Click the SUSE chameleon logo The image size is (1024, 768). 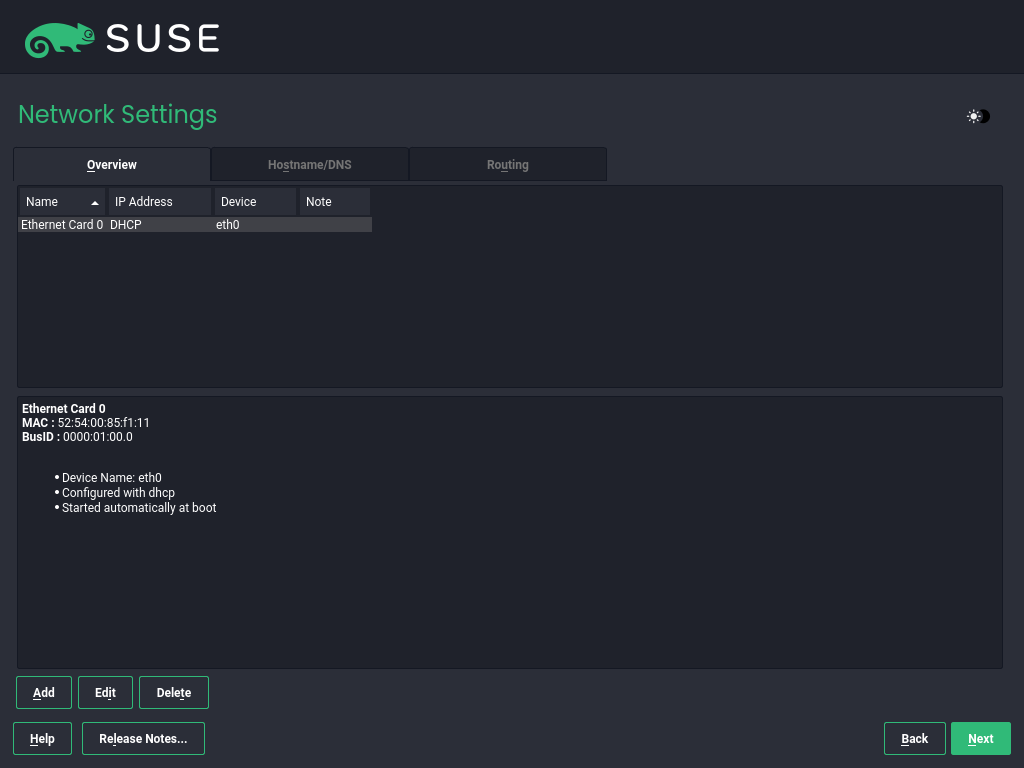point(58,38)
